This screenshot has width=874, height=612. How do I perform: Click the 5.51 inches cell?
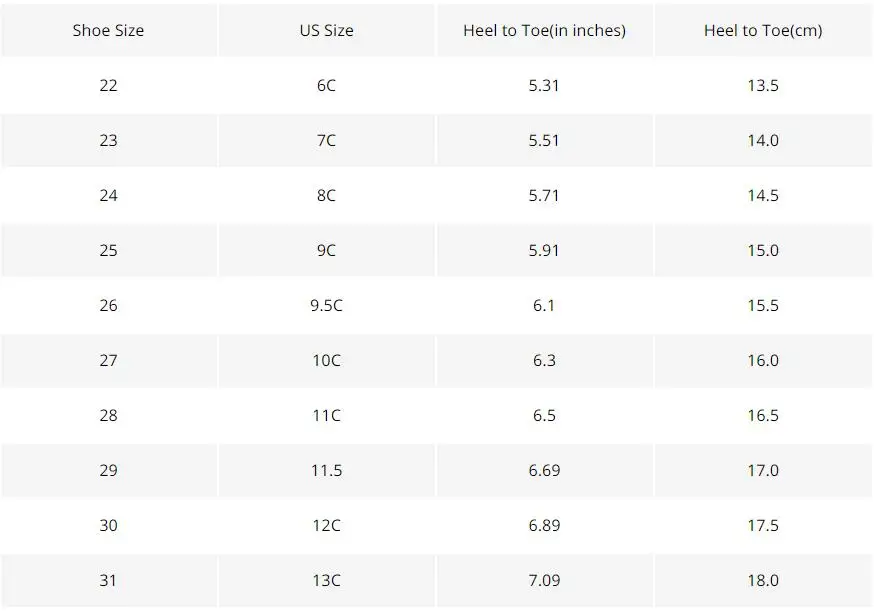544,140
